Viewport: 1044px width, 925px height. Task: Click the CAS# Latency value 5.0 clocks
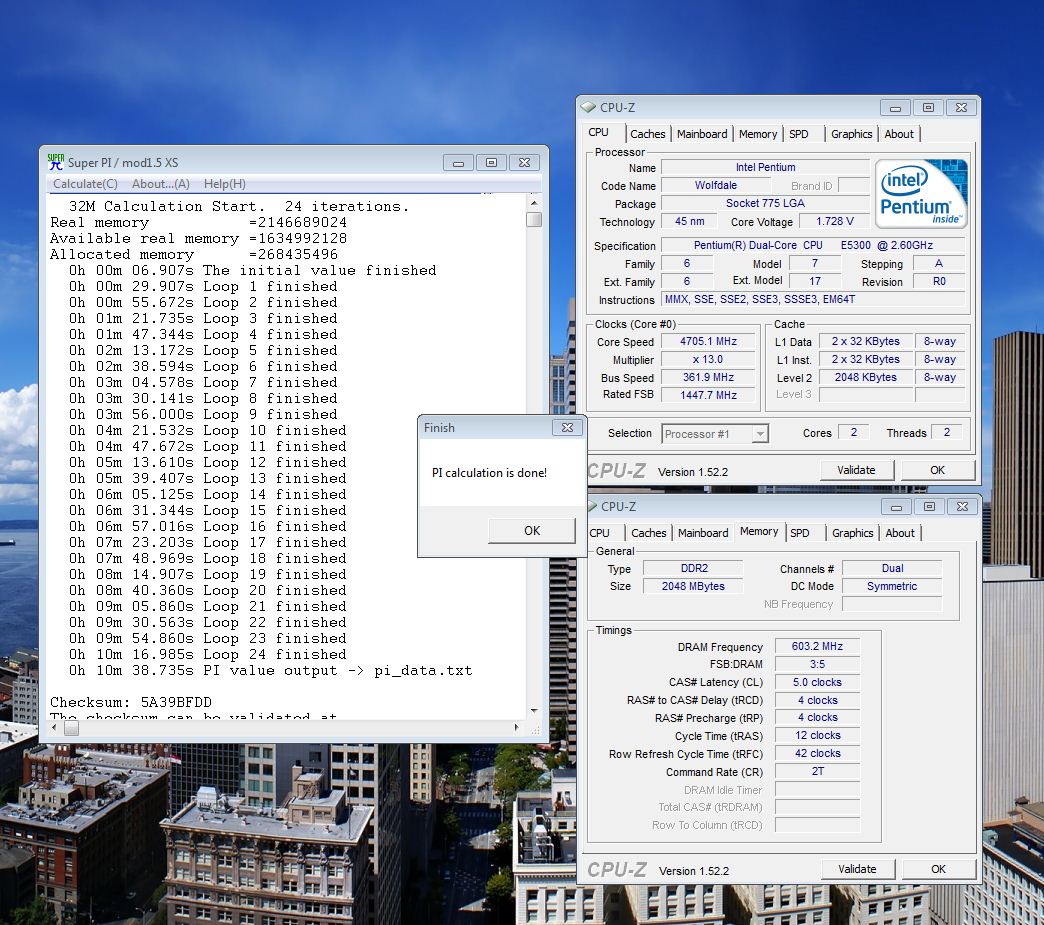(817, 683)
